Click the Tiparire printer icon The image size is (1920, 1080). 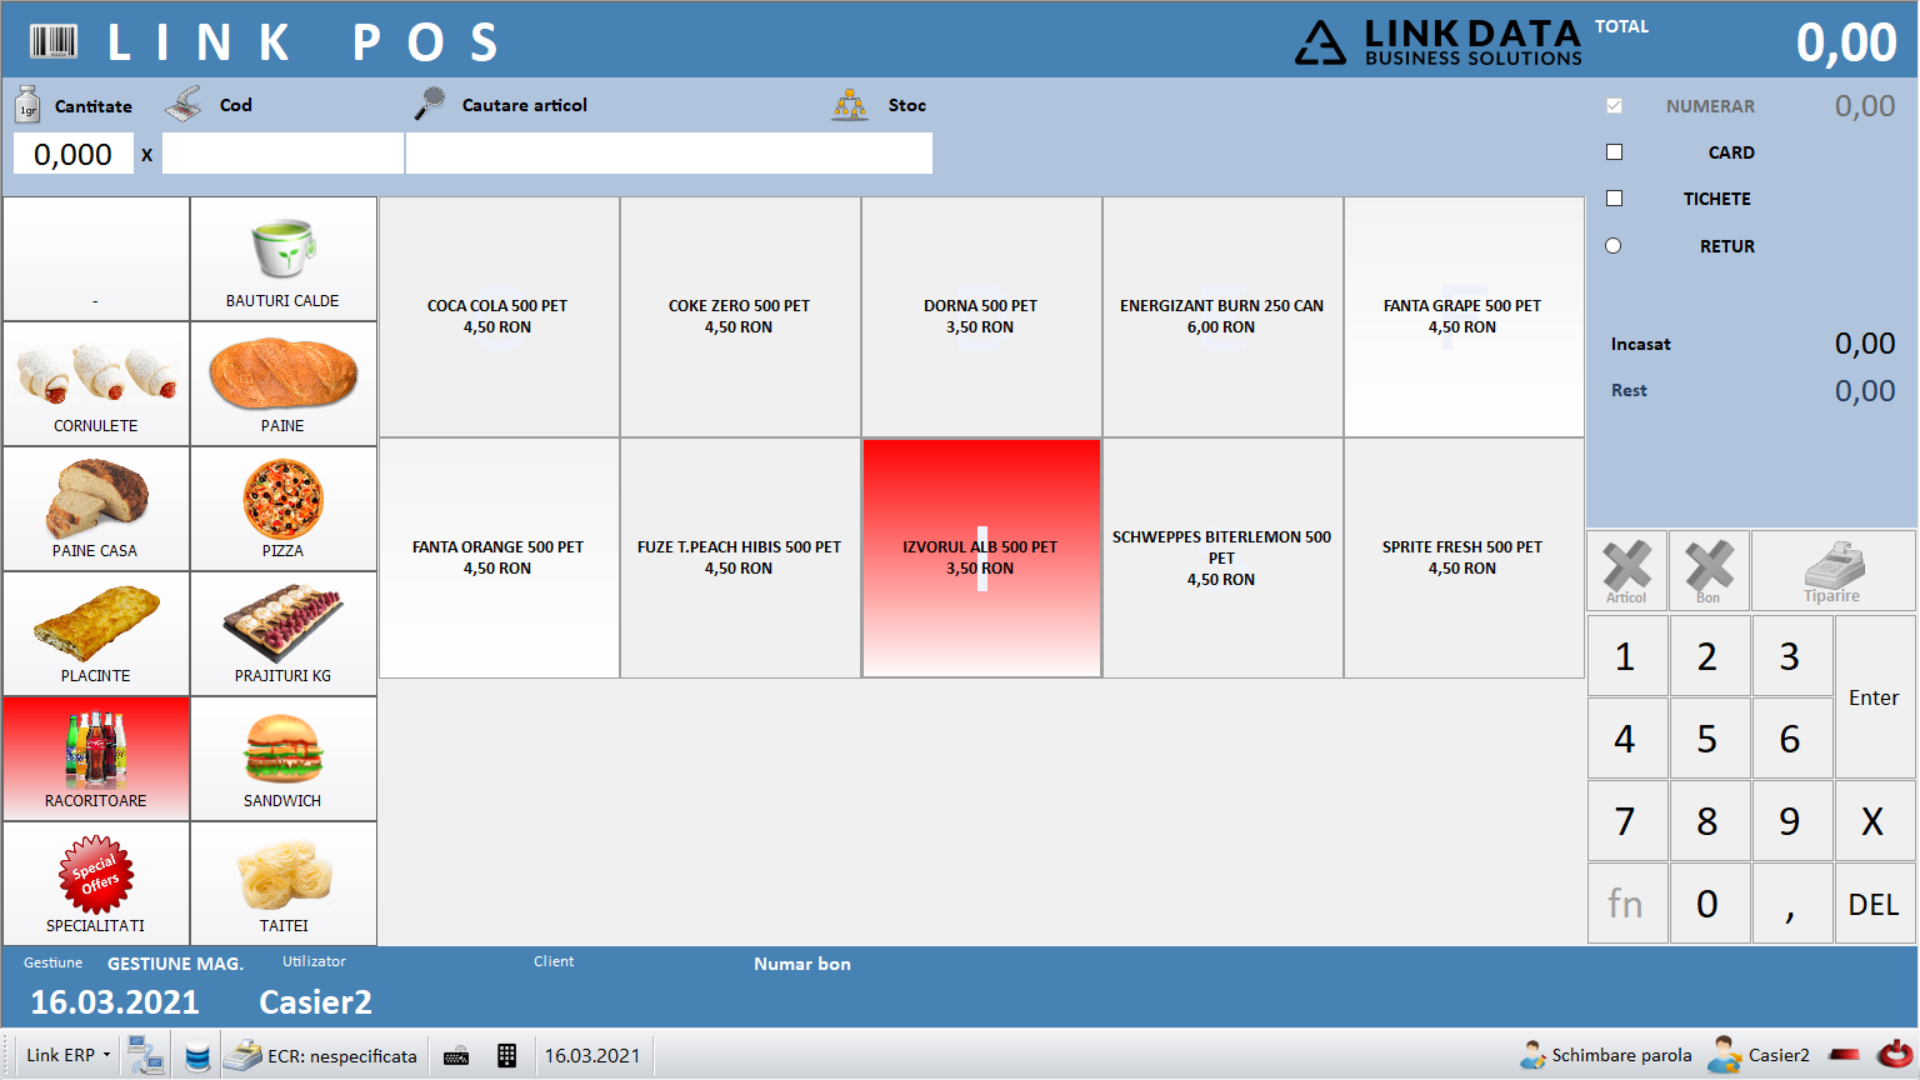(x=1833, y=571)
